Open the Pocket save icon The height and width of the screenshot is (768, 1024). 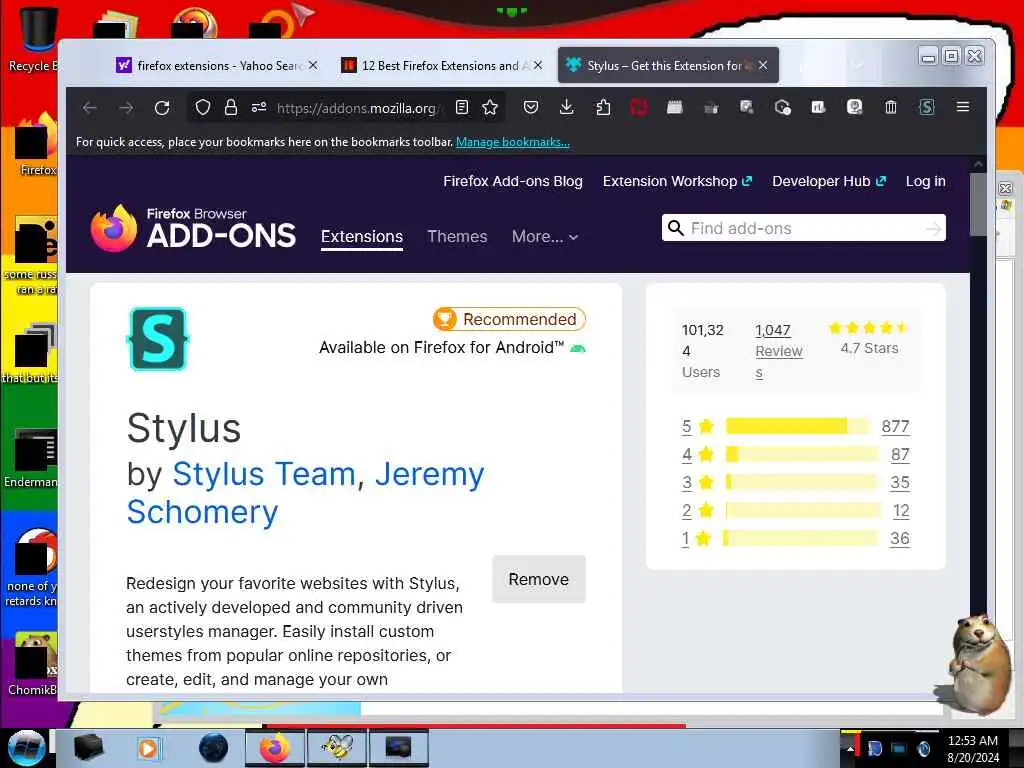[531, 107]
